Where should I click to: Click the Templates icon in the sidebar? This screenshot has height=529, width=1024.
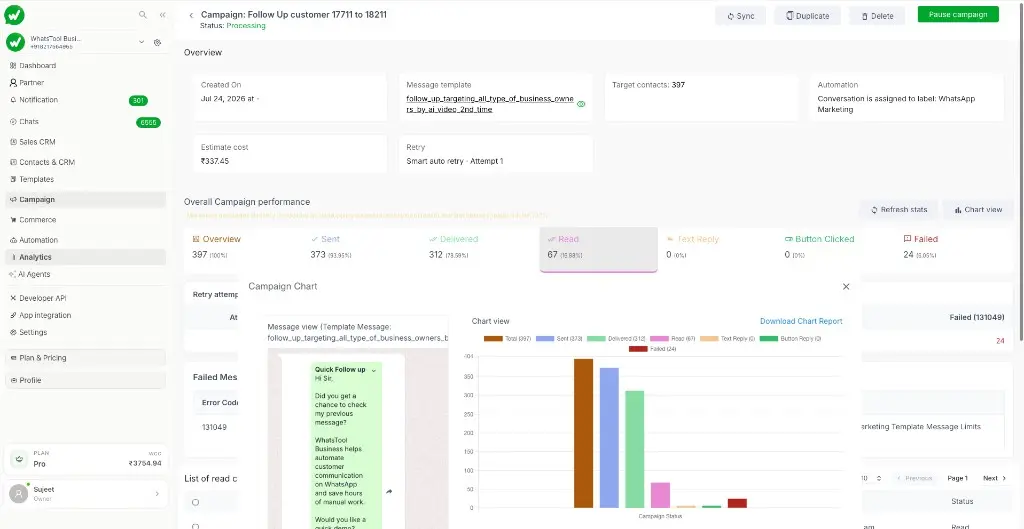13,179
